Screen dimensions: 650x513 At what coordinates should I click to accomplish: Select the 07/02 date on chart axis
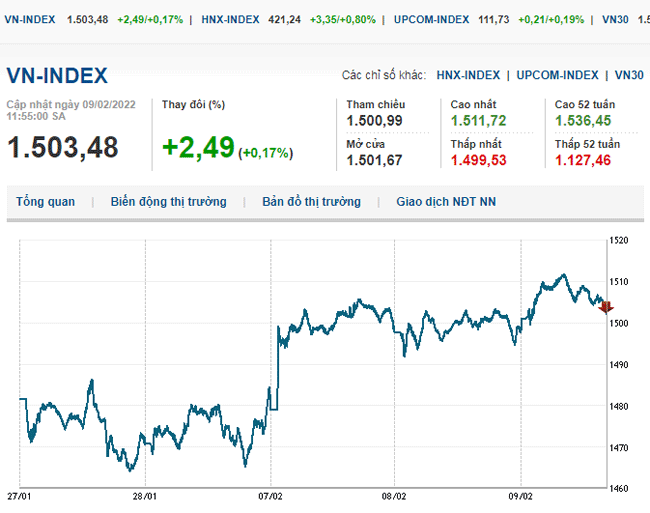coord(270,495)
